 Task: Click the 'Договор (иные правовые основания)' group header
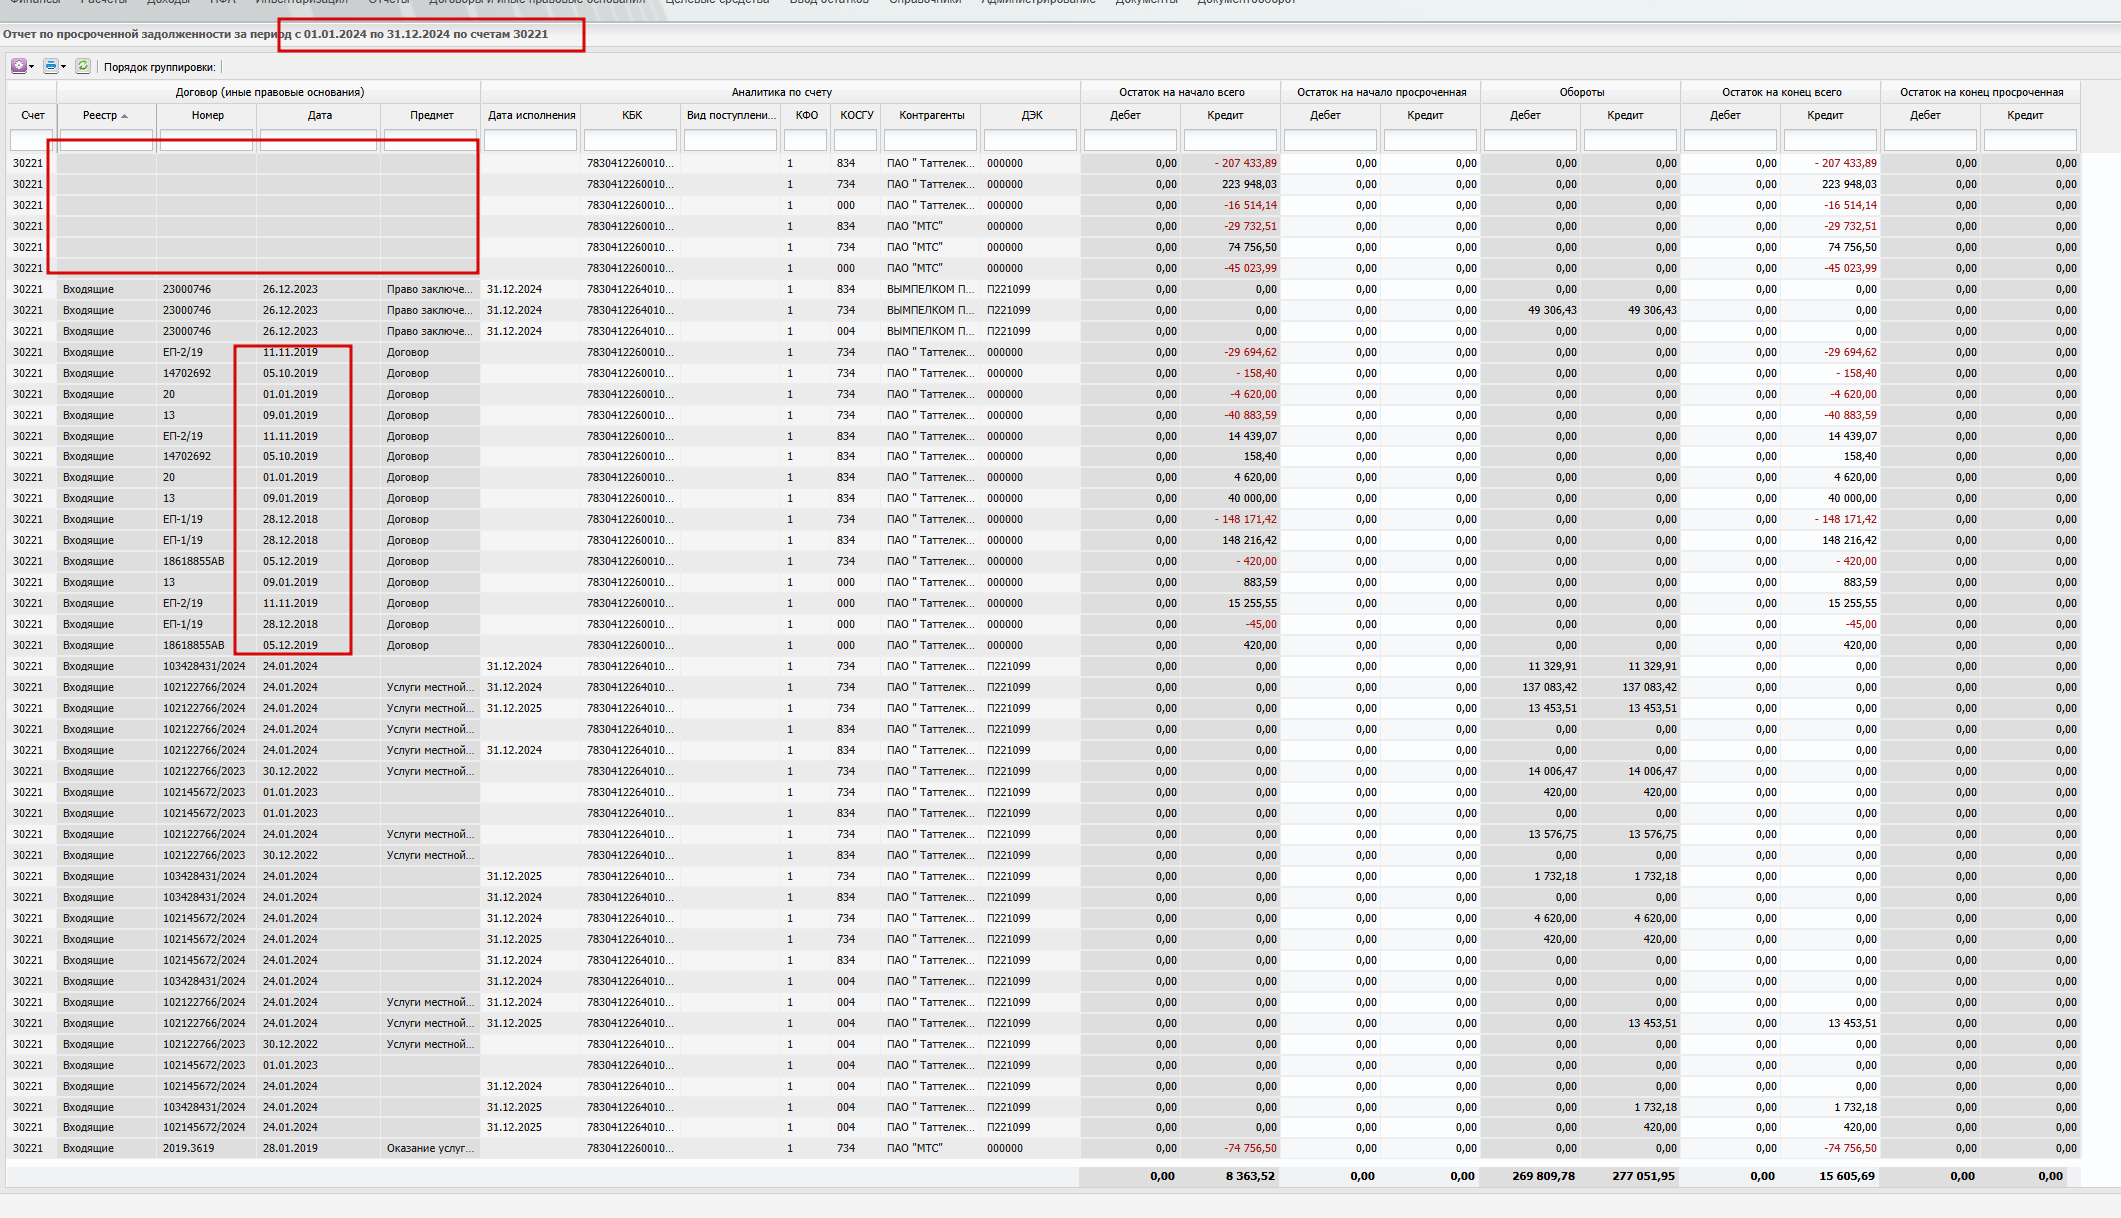270,92
